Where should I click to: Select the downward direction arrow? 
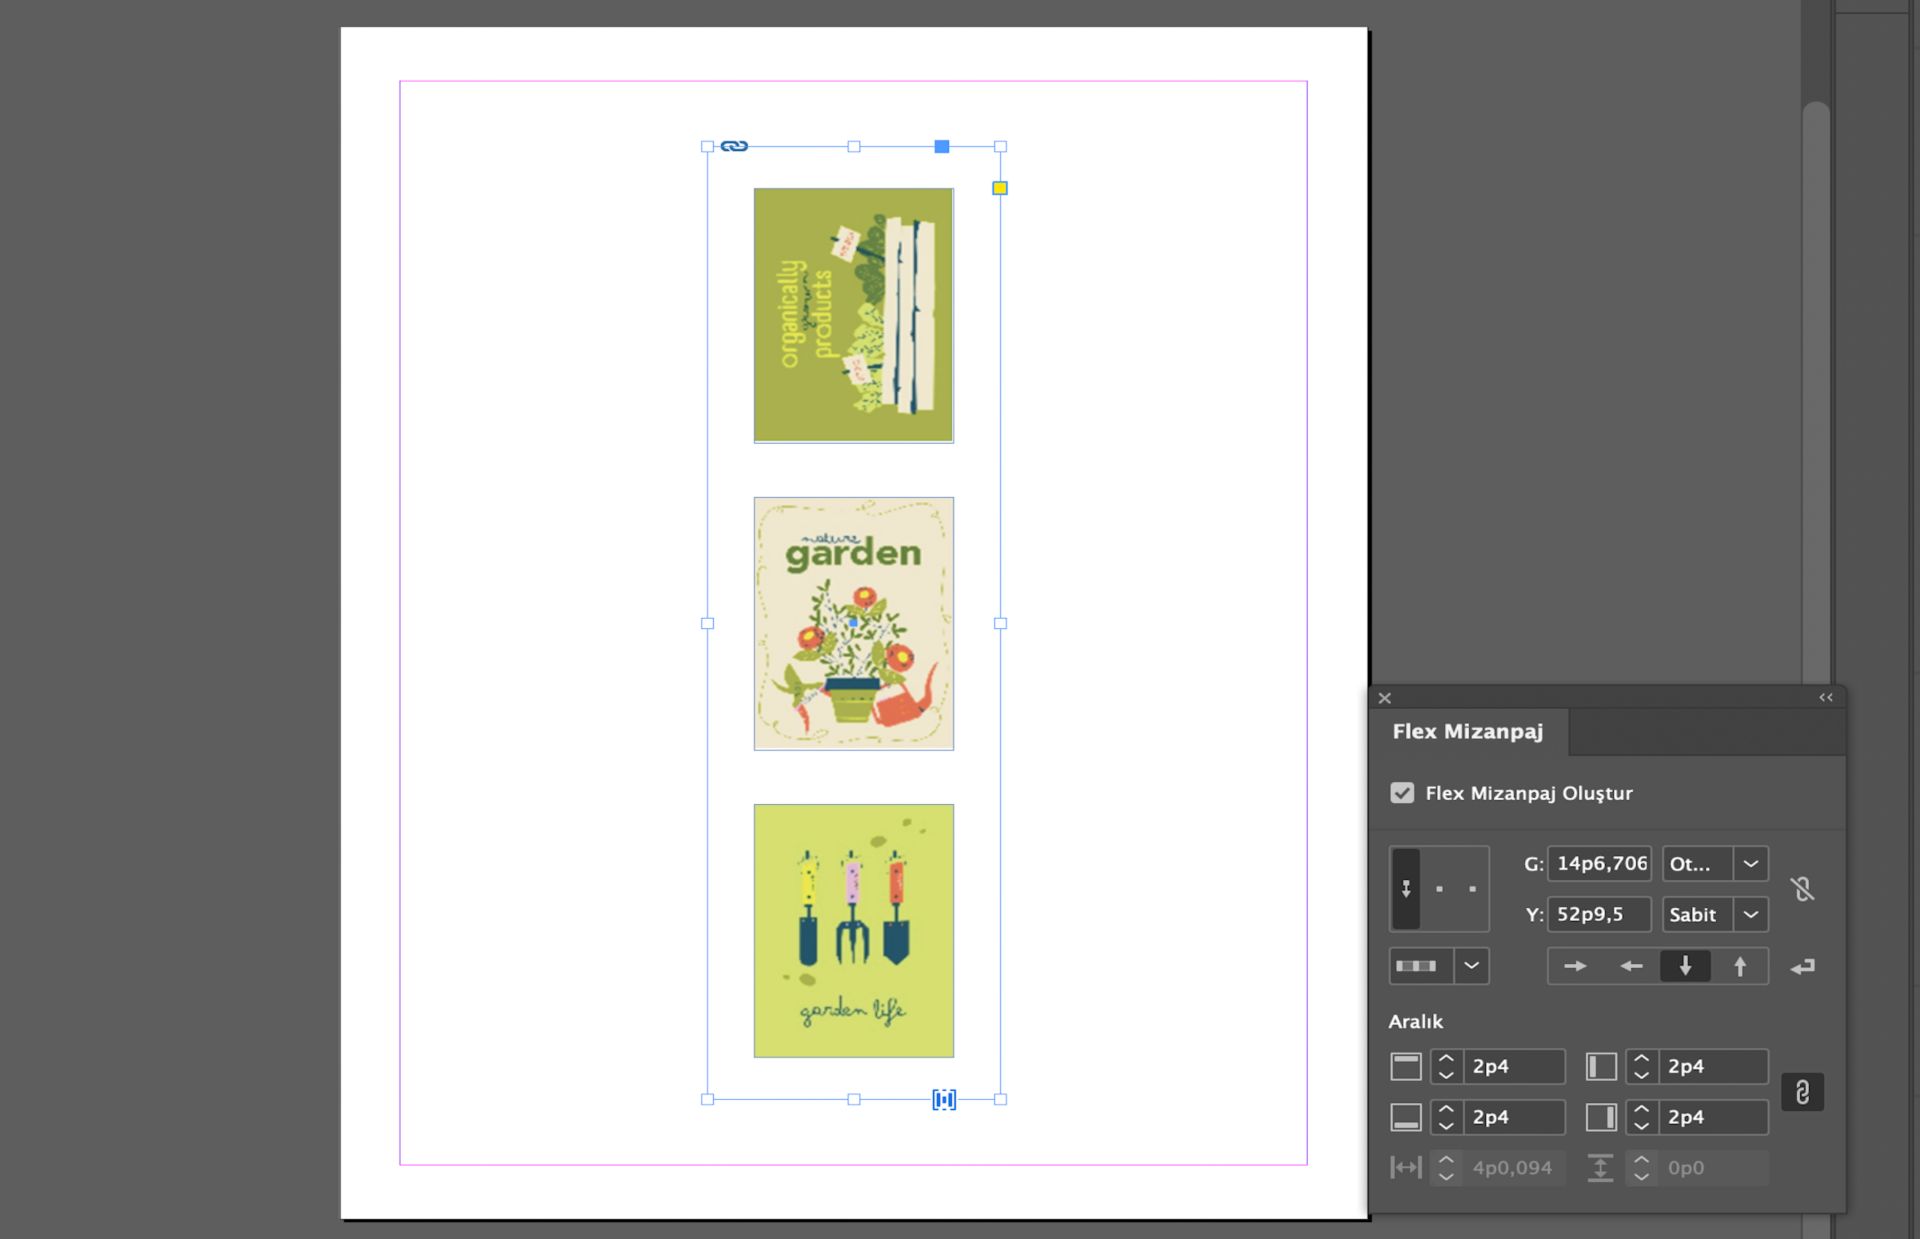click(x=1685, y=966)
